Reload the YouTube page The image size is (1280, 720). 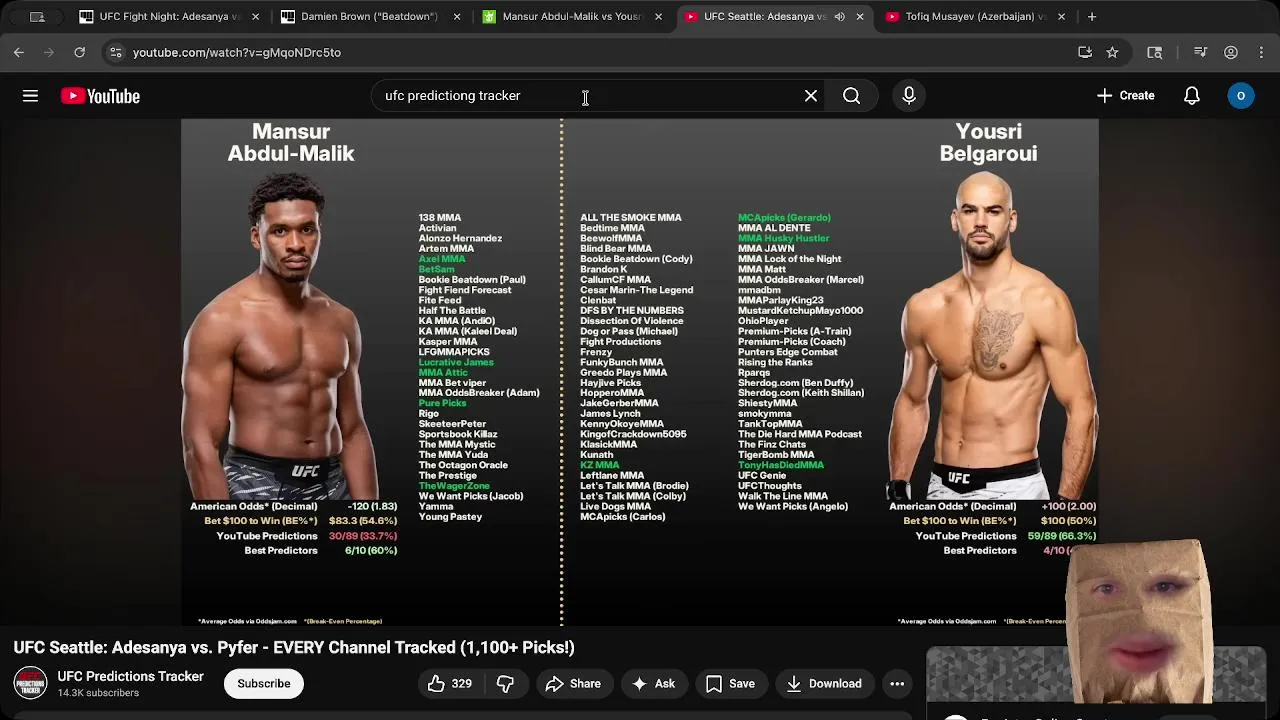point(80,52)
